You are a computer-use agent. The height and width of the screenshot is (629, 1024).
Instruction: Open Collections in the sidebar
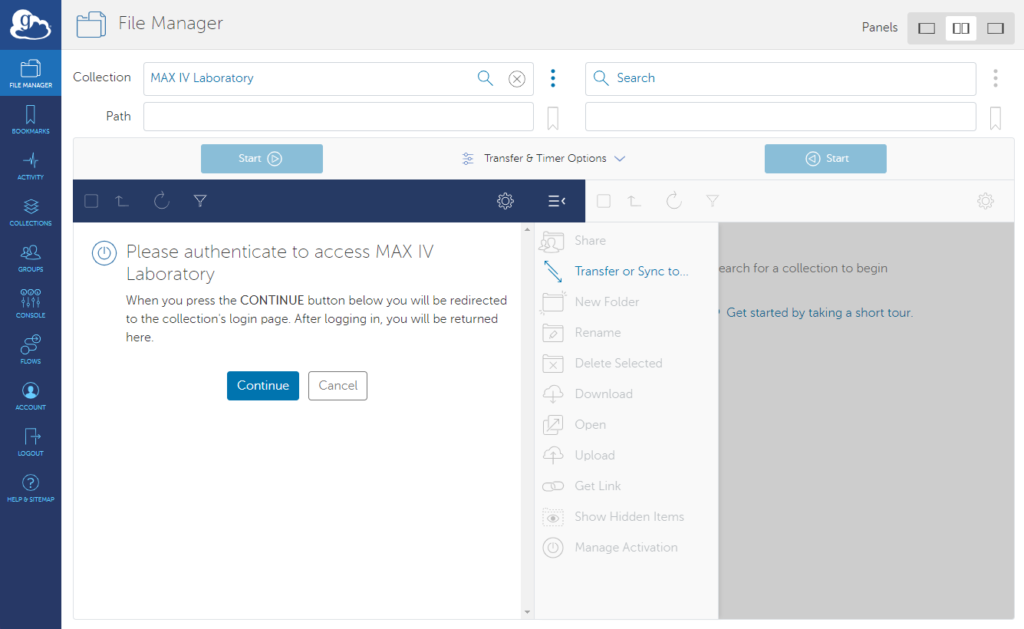[x=31, y=212]
